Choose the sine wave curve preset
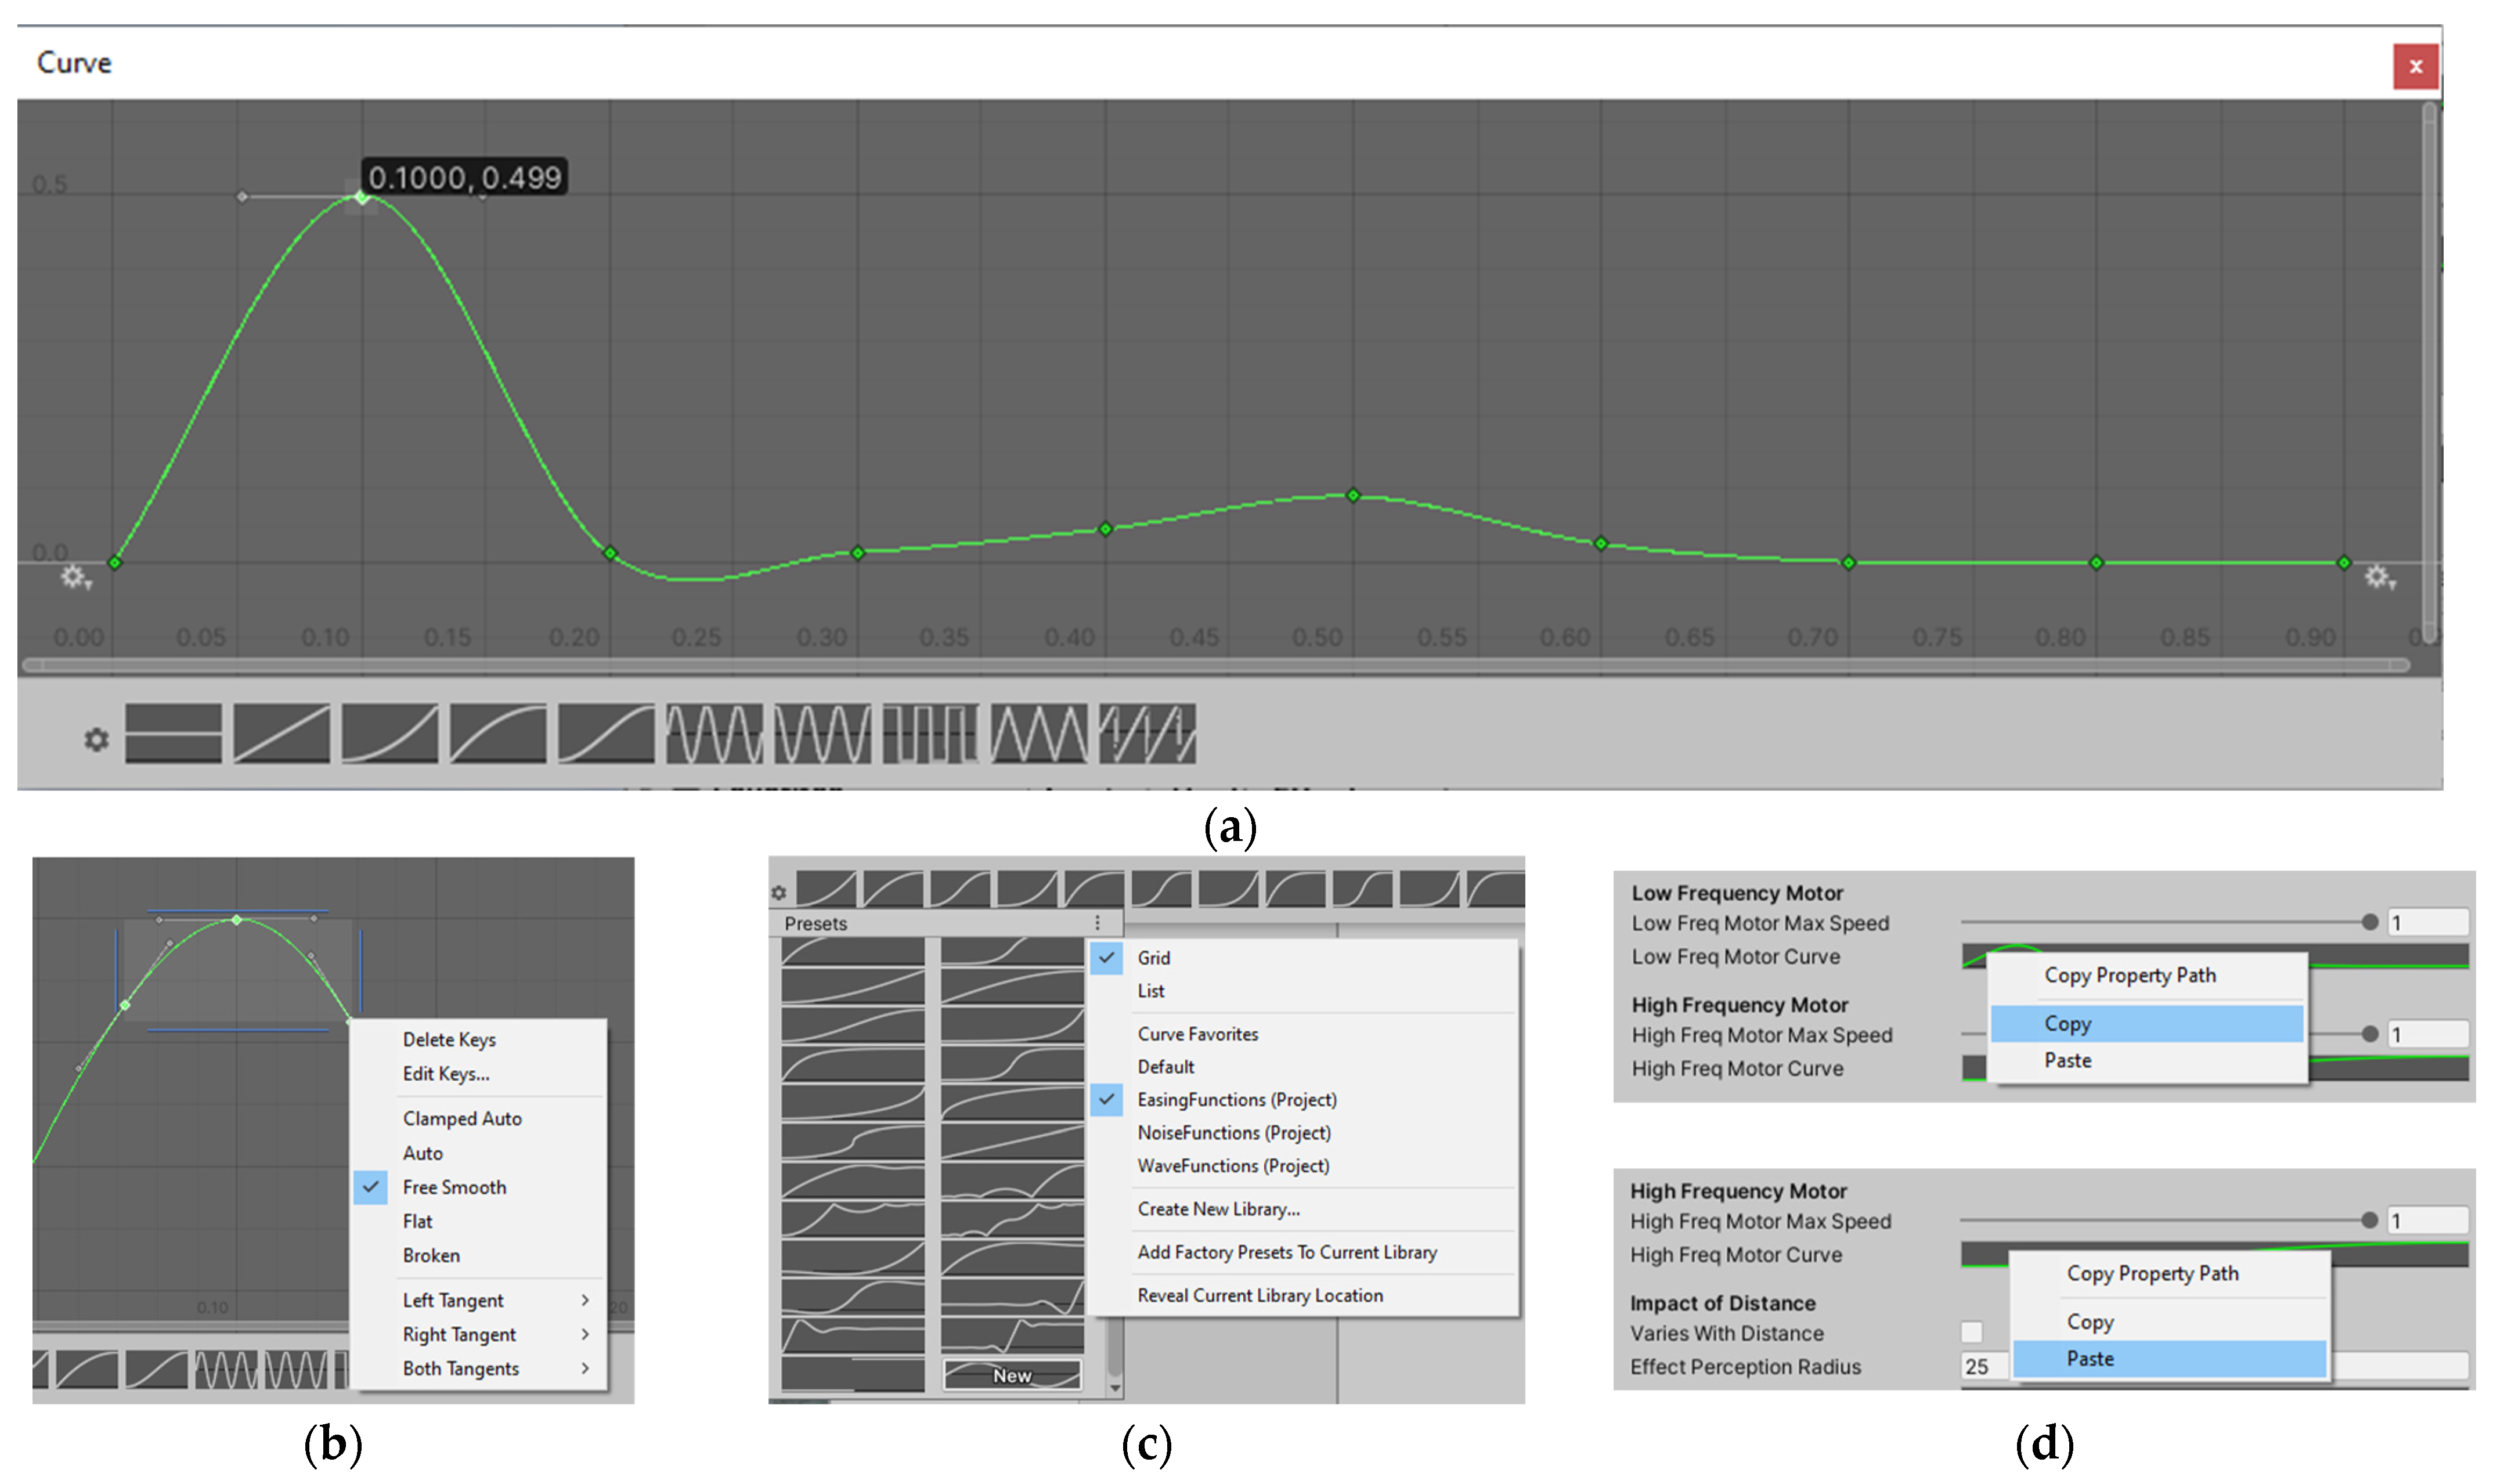This screenshot has width=2497, height=1484. click(714, 734)
